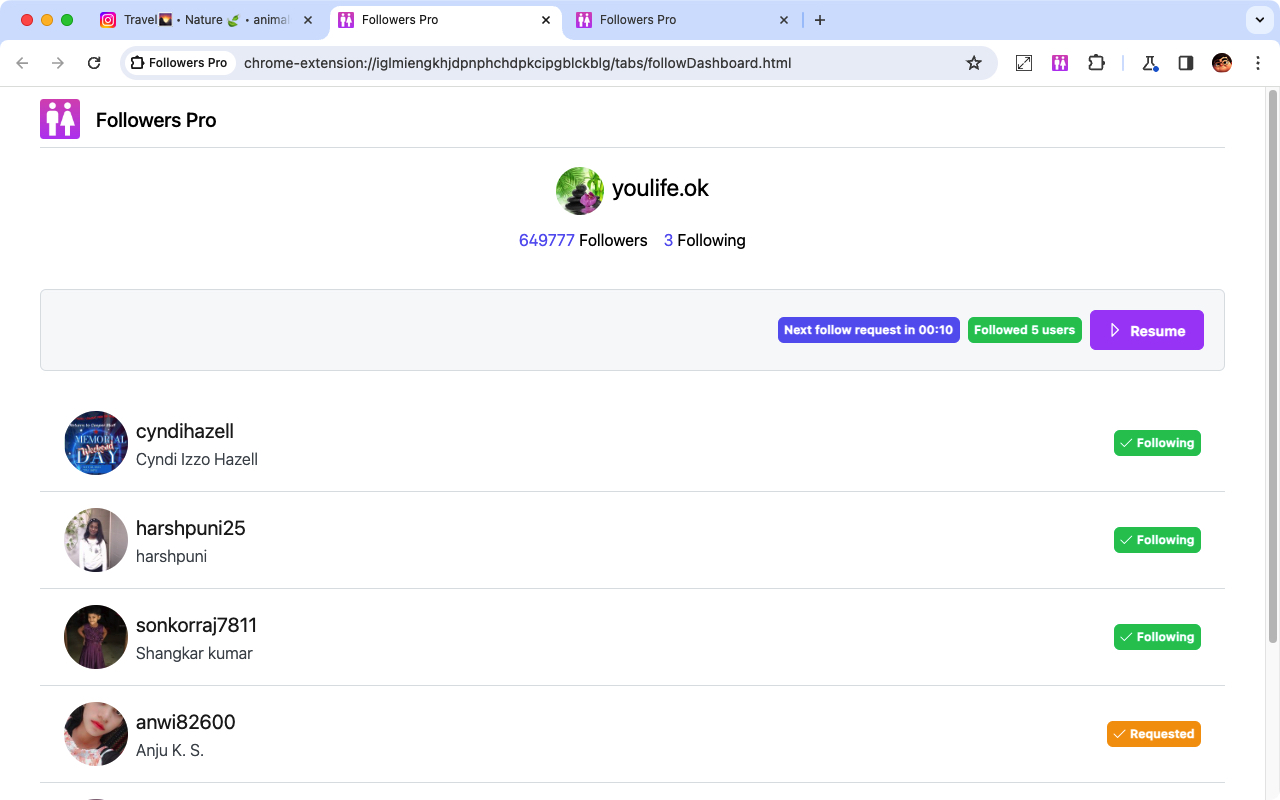Screen dimensions: 1280x800
Task: Open the Chrome three-dot menu
Action: point(1258,62)
